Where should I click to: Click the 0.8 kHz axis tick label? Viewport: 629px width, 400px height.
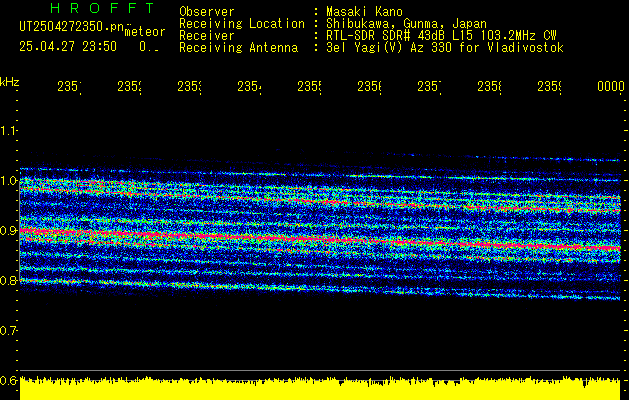8,280
